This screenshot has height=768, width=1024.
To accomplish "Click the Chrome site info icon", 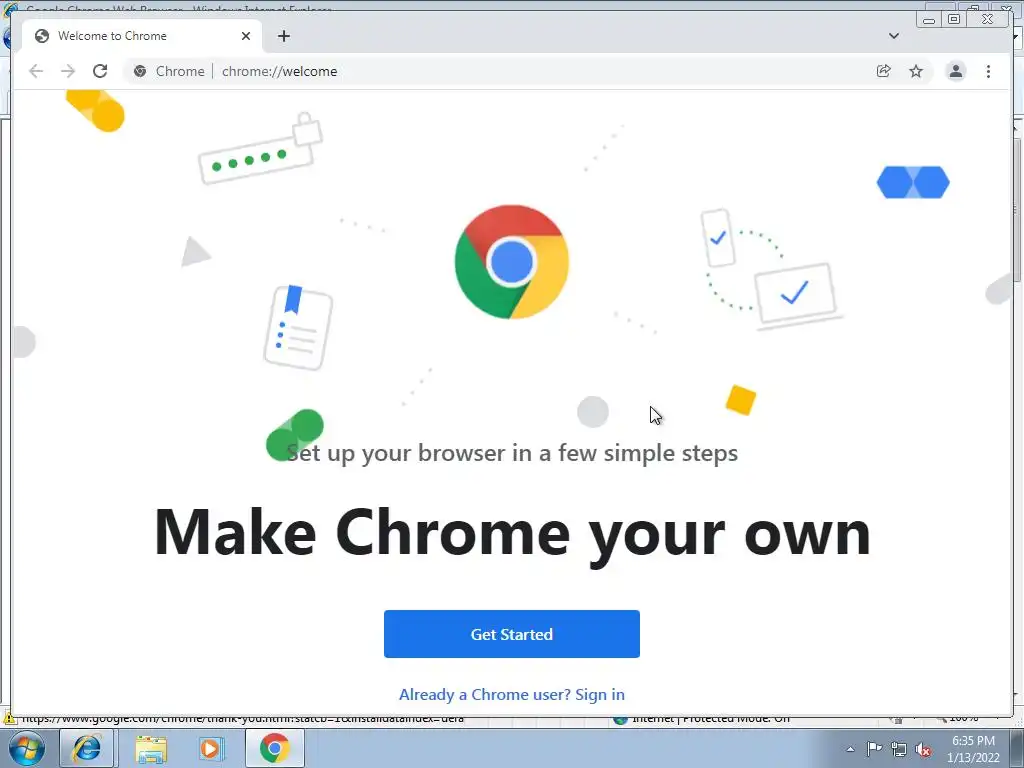I will point(140,71).
